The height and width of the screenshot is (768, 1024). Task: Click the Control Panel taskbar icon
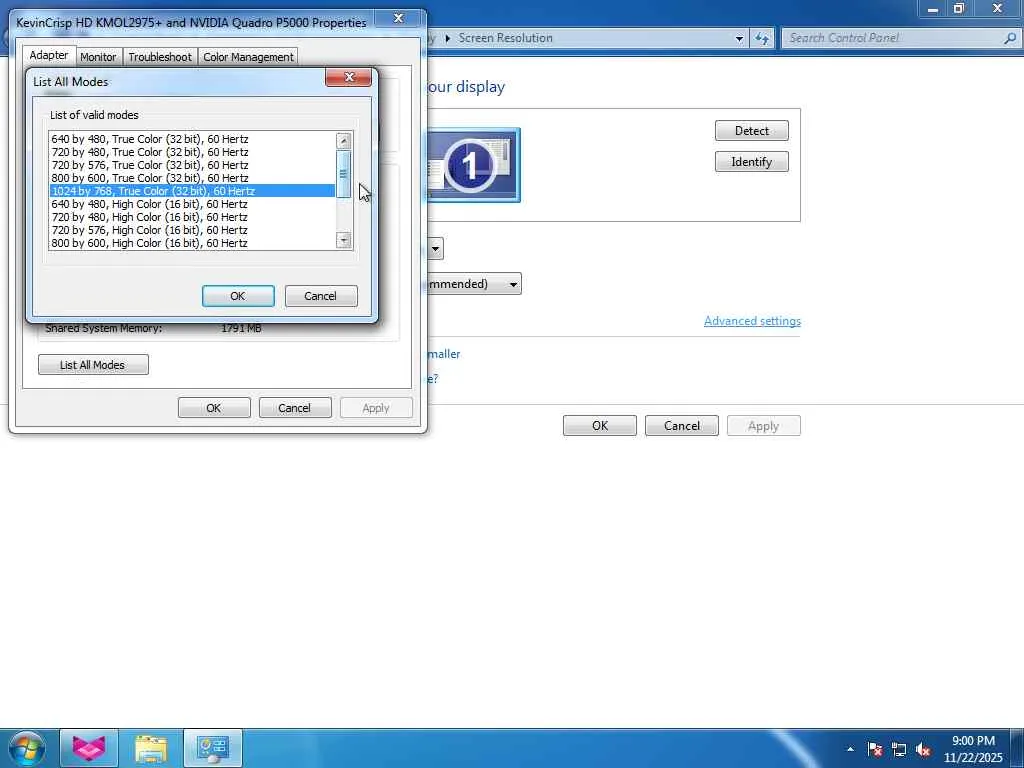(x=213, y=748)
